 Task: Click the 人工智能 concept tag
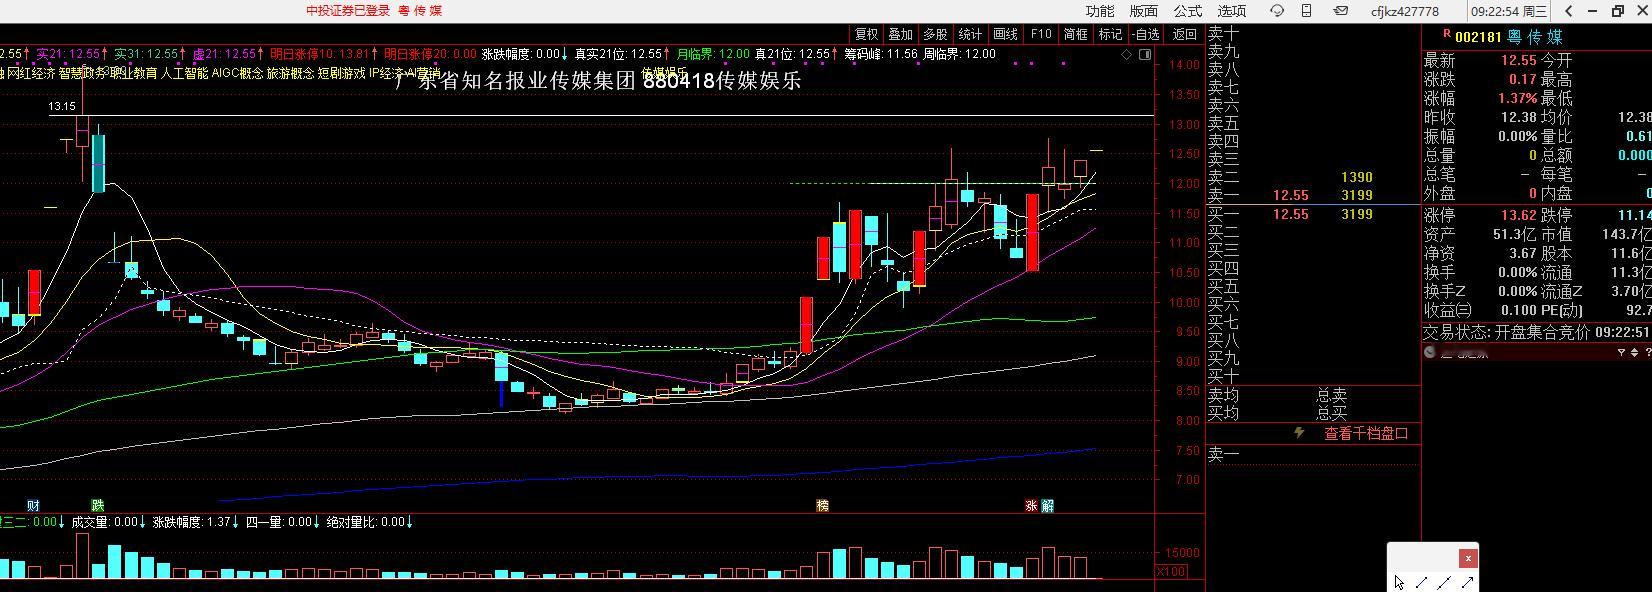(185, 73)
